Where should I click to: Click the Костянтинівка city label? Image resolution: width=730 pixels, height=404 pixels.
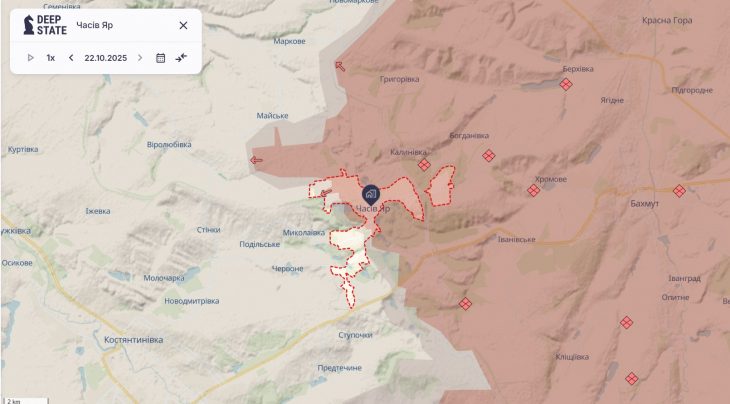coord(134,340)
